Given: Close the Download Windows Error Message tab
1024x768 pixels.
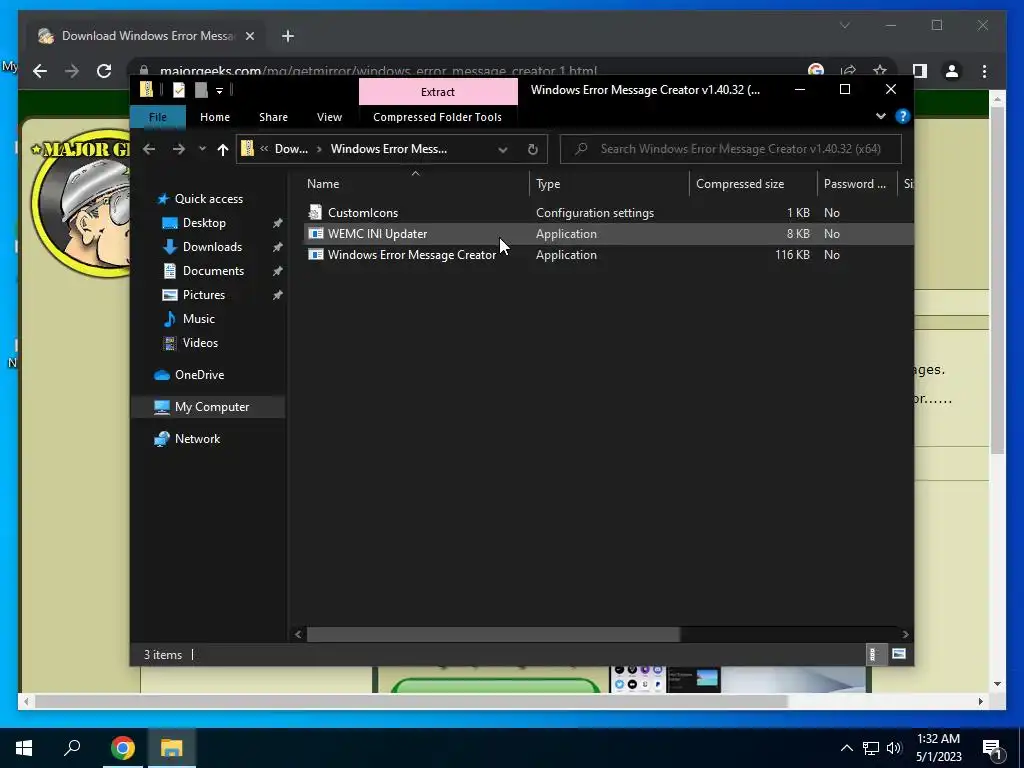Looking at the screenshot, I should [249, 36].
